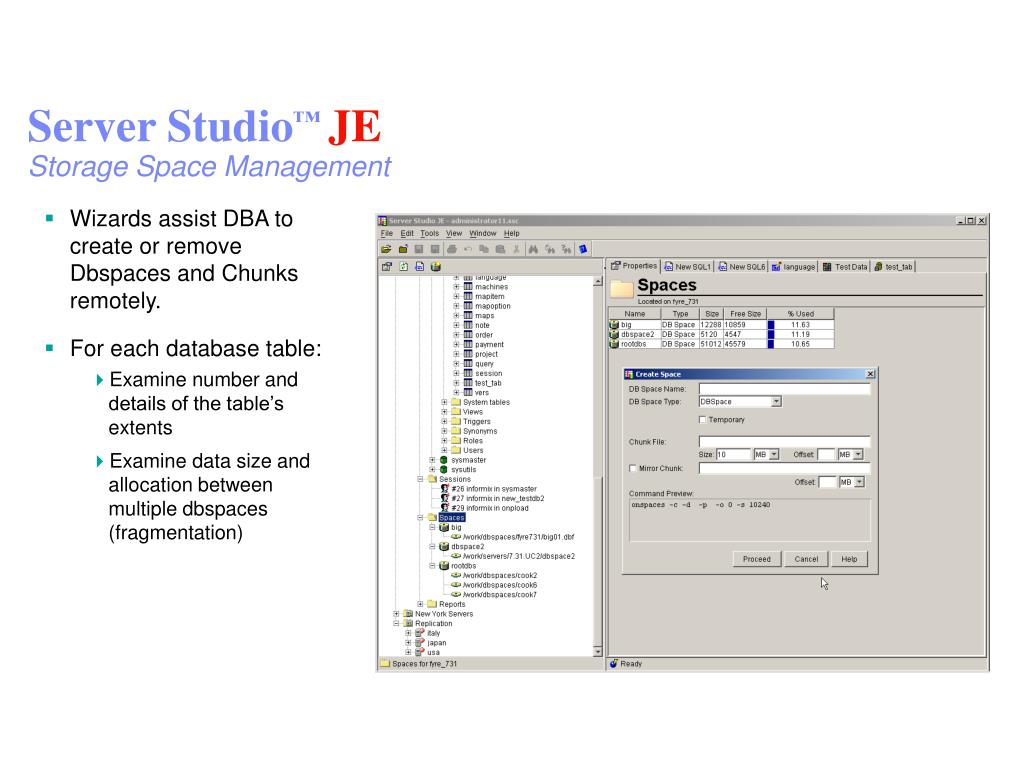This screenshot has height=768, width=1024.
Task: Open the File menu
Action: point(387,234)
